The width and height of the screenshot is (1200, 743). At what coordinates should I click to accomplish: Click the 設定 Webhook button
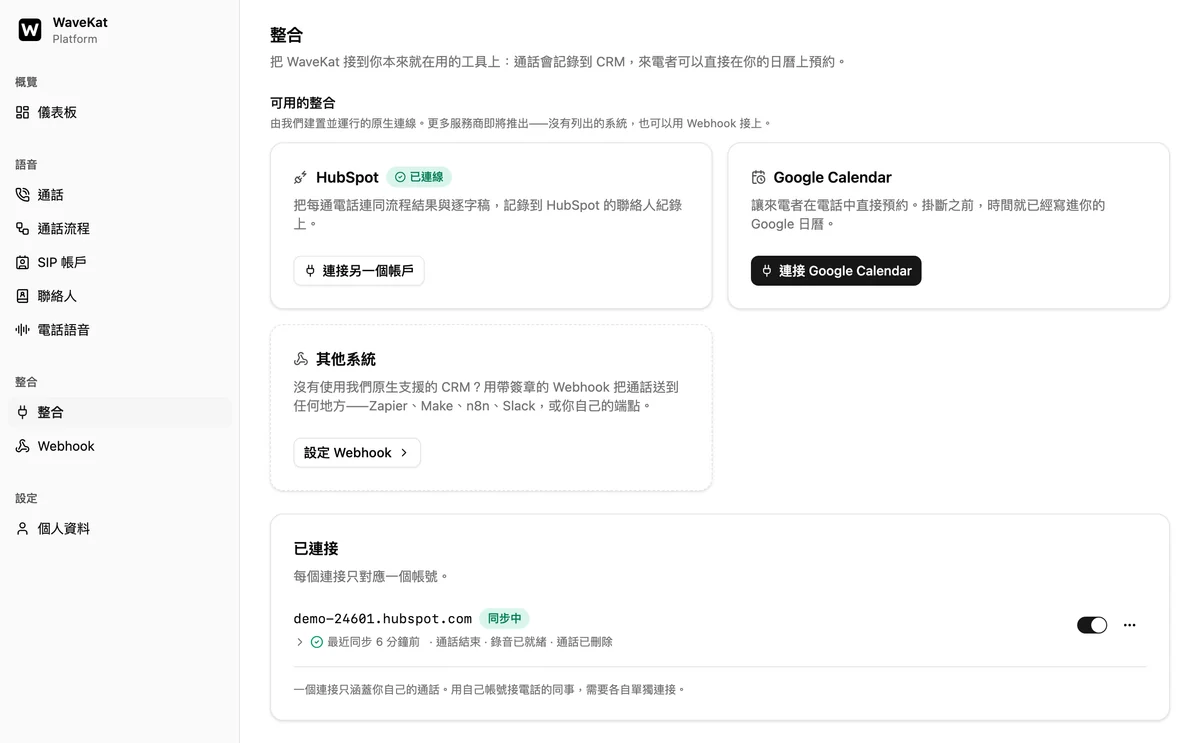357,453
